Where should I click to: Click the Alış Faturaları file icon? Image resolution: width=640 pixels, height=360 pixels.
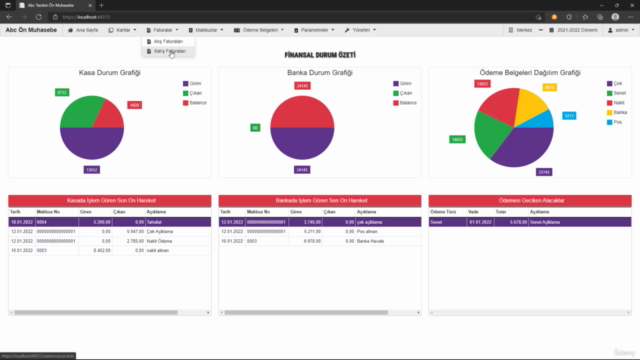coord(149,41)
